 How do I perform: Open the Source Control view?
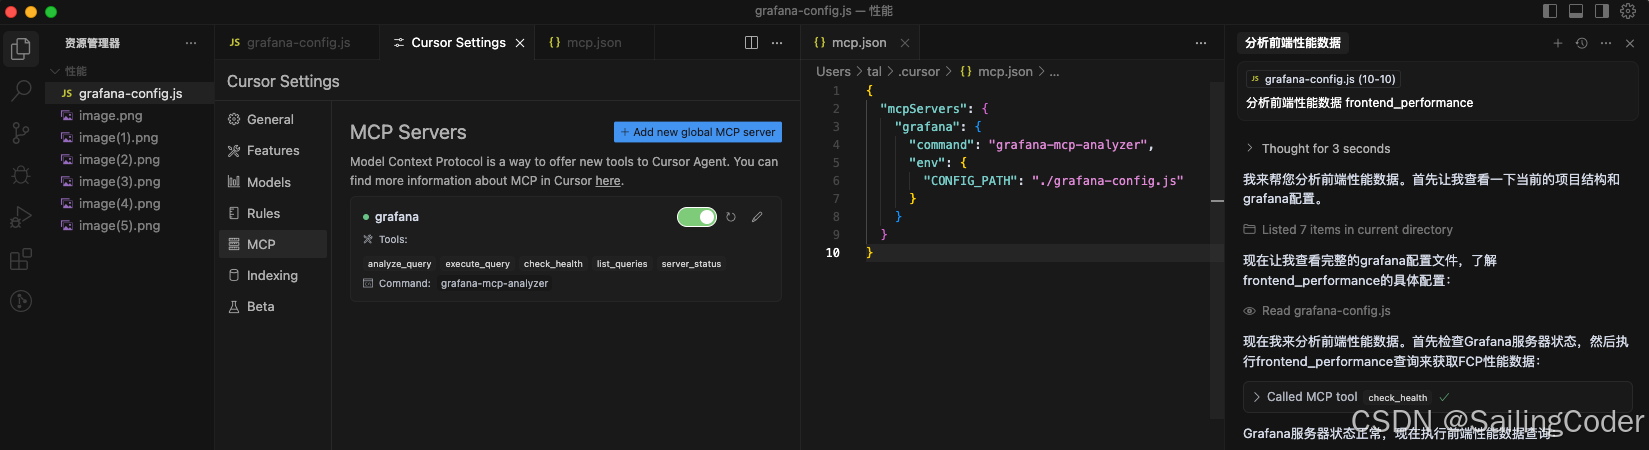(x=20, y=133)
